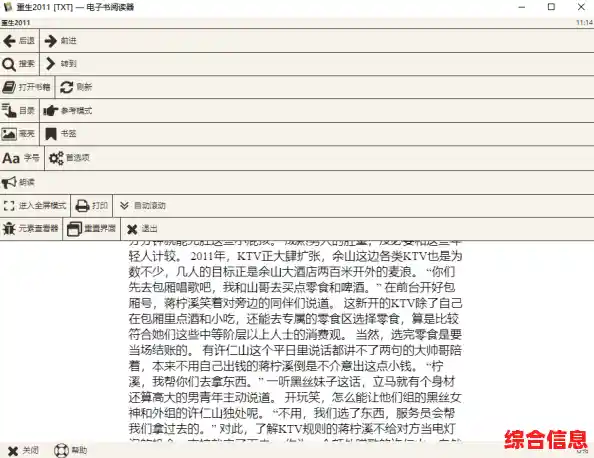
Task: Click text line starting 在包厢里点酒和小吃
Action: click(294, 319)
